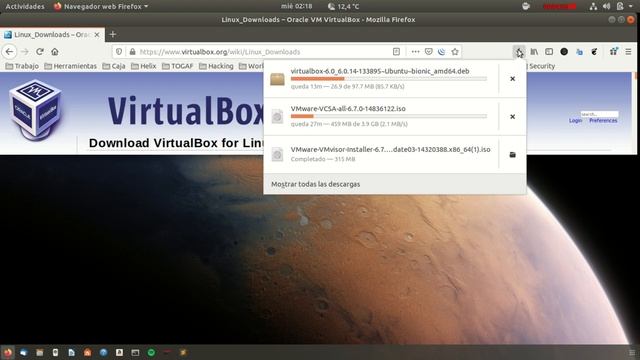Open containing folder for VMware-VMvisor iso
This screenshot has height=360, width=640.
513,155
